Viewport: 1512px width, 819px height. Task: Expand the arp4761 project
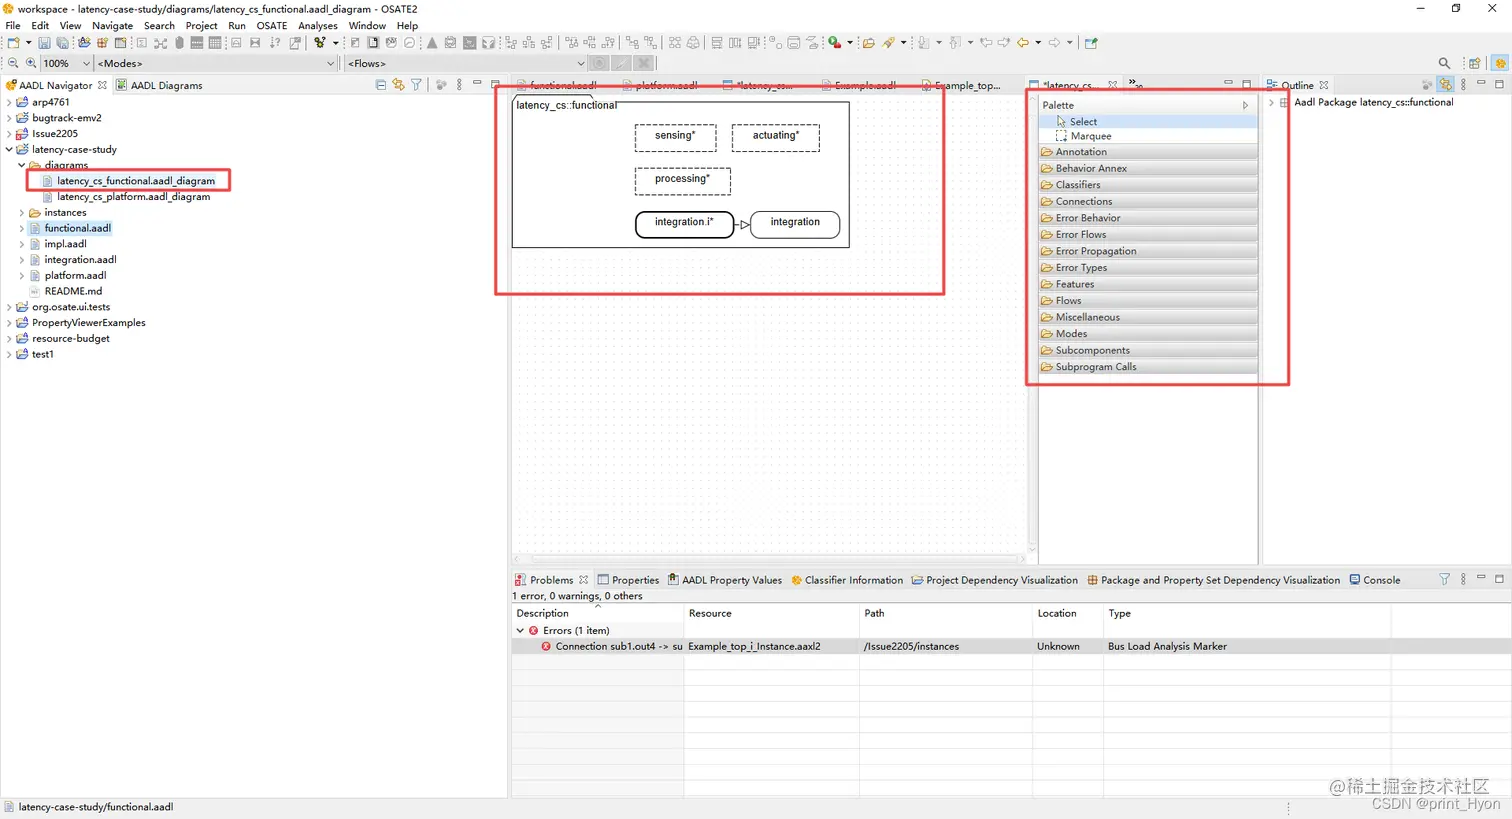click(9, 102)
